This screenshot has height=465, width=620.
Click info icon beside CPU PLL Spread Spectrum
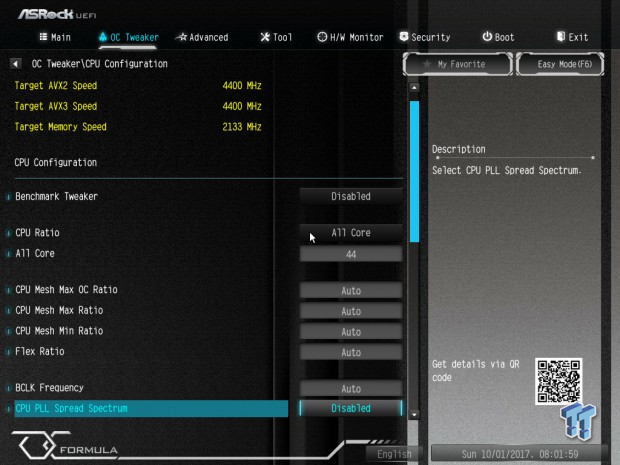point(8,408)
